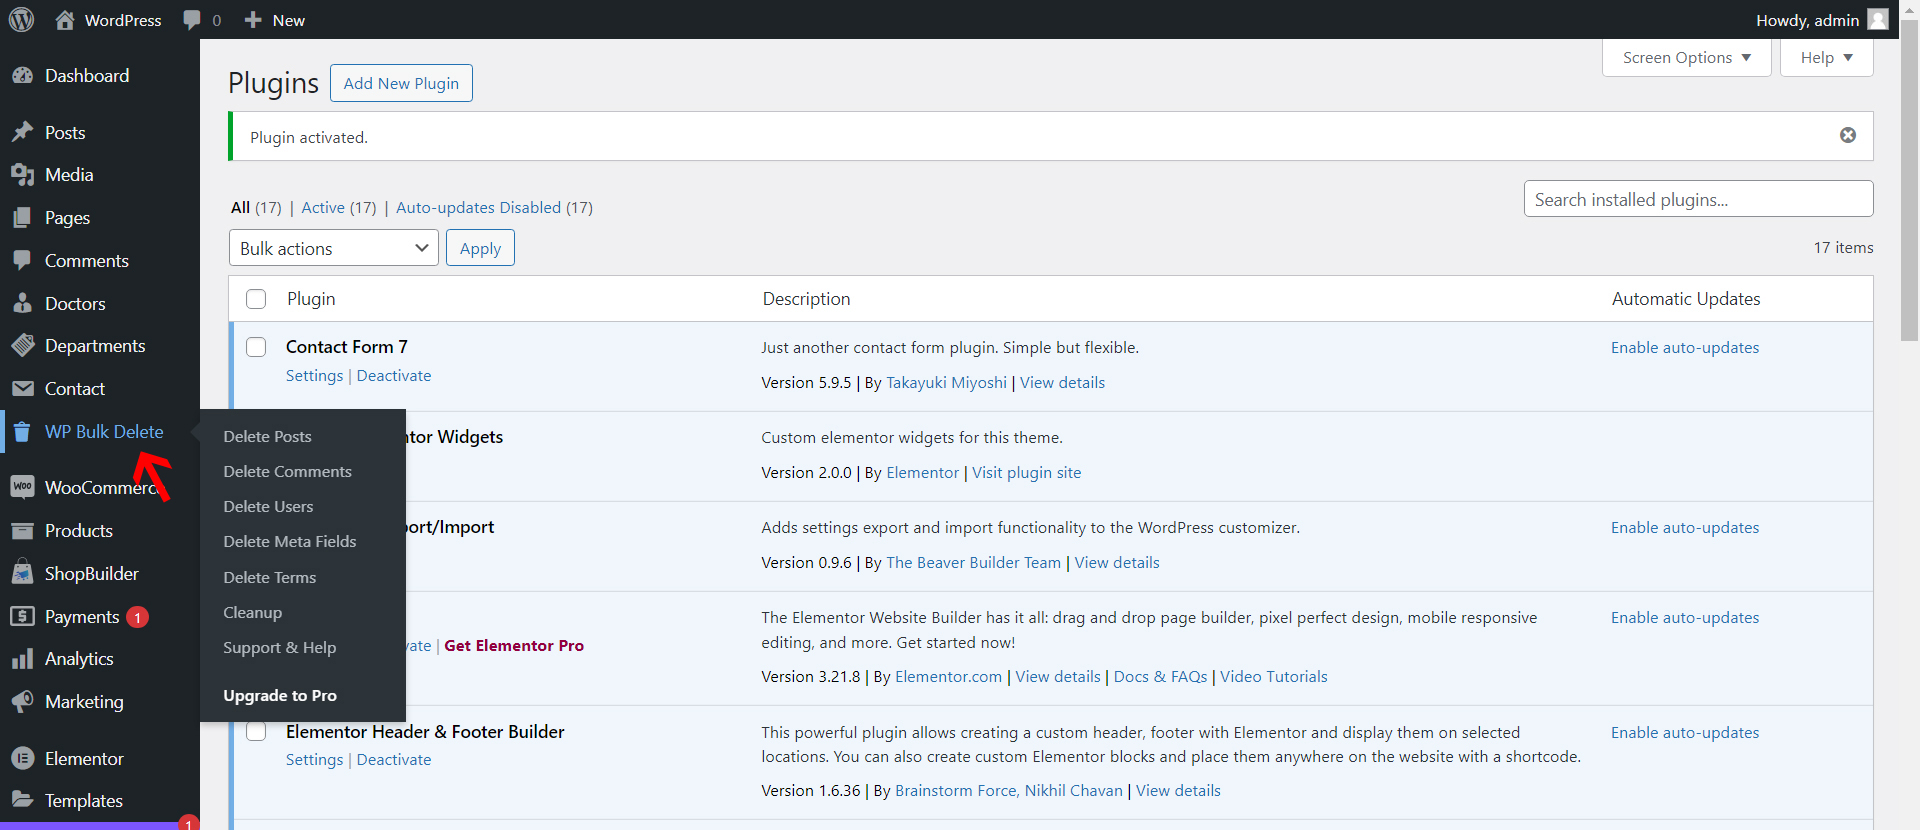The width and height of the screenshot is (1920, 830).
Task: Click the Takayuki Miyoshi author link
Action: 946,383
